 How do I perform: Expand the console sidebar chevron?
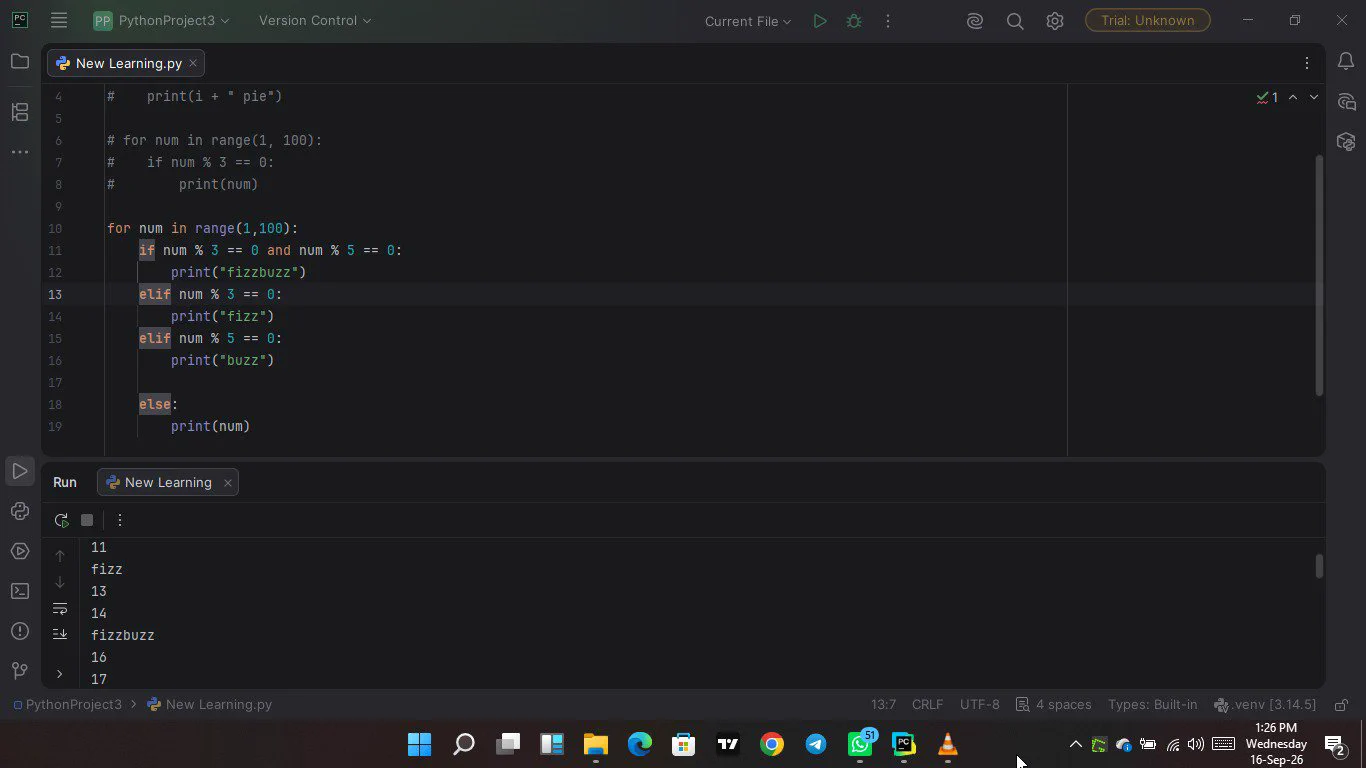(60, 674)
